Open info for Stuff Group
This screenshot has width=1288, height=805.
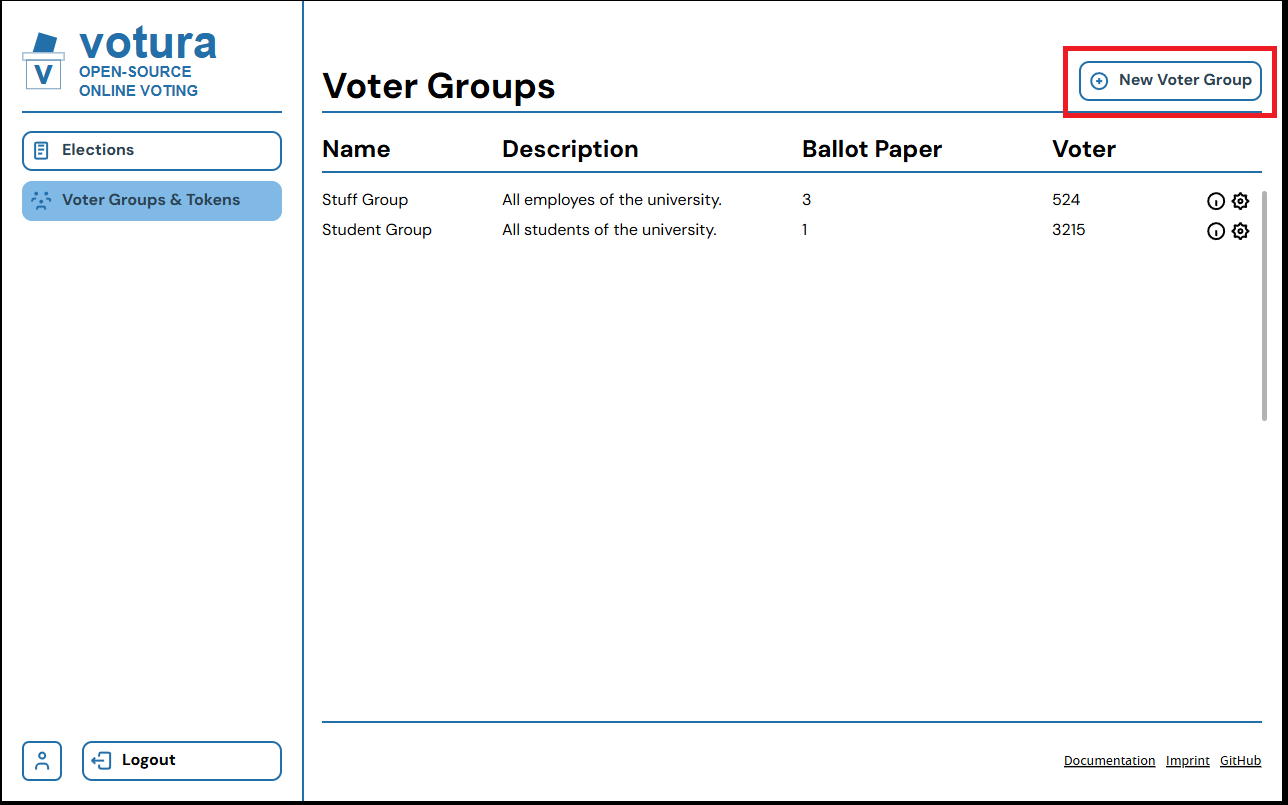1215,201
